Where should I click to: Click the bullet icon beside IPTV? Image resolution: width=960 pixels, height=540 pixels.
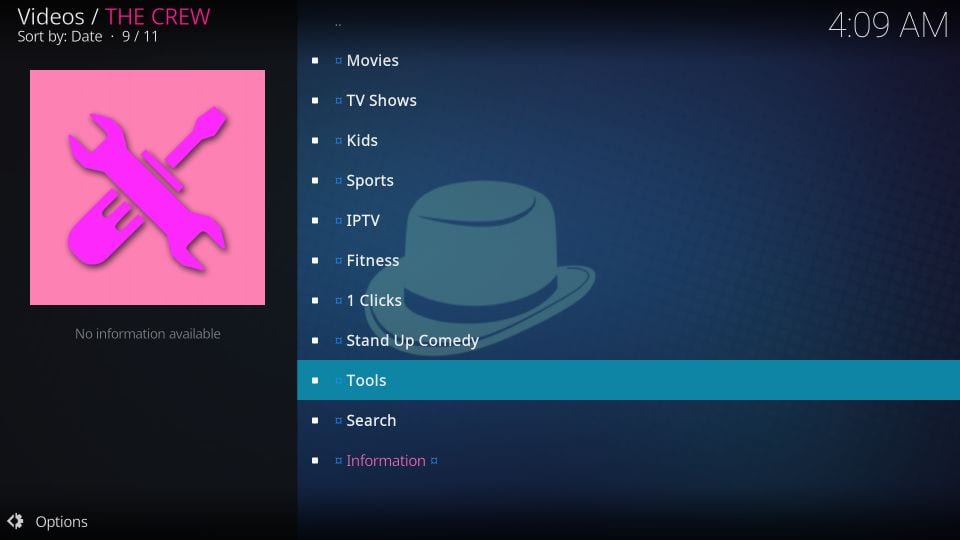(315, 220)
